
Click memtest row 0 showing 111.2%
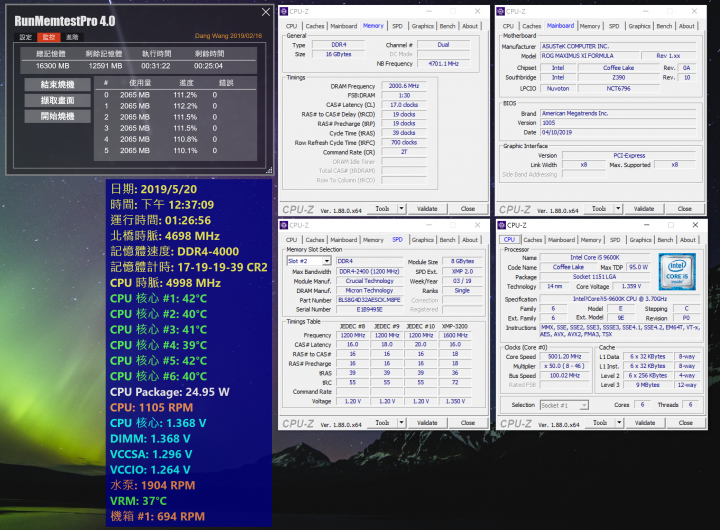175,95
